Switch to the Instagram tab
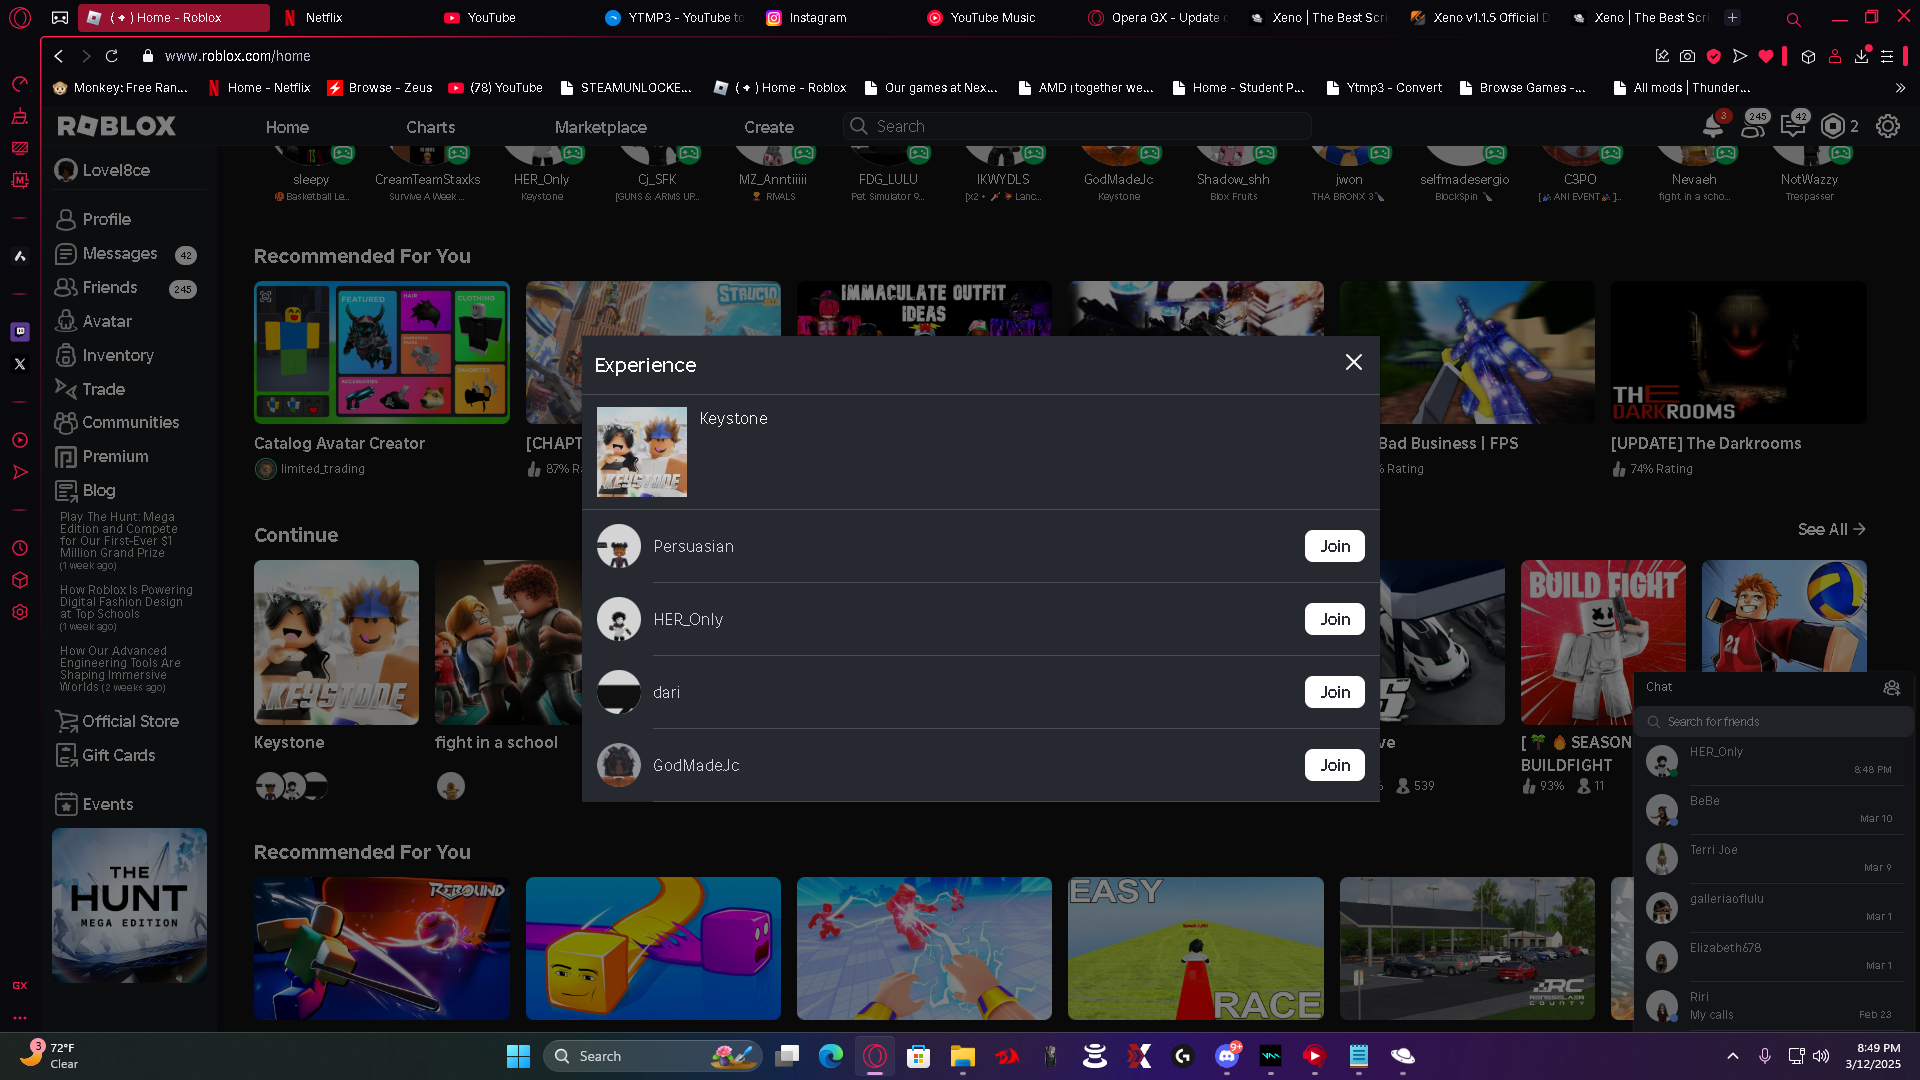Viewport: 1920px width, 1080px height. tap(837, 17)
